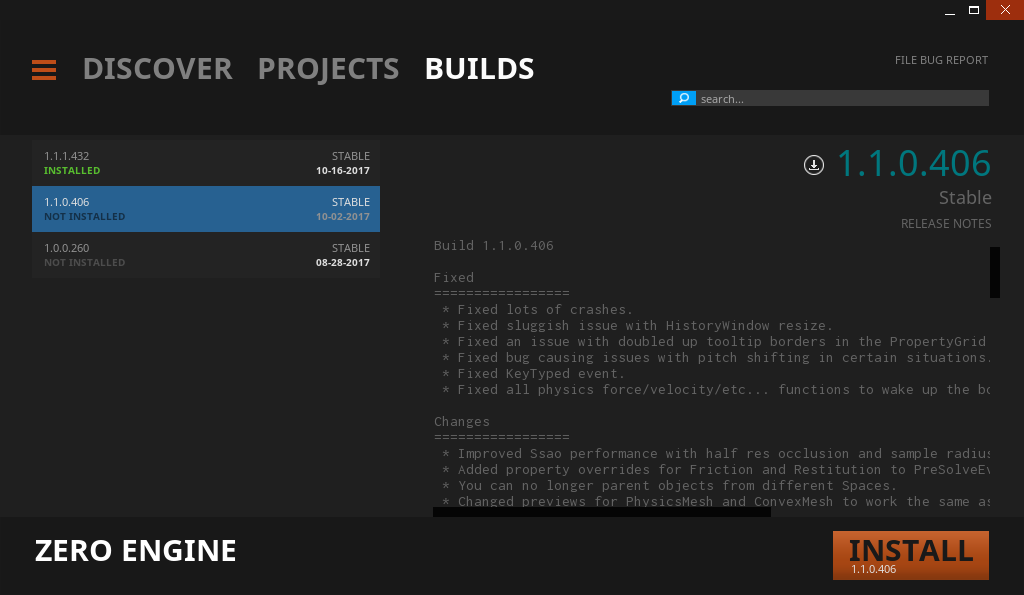Select build 1.0.0.260 row
Image resolution: width=1024 pixels, height=595 pixels.
(x=206, y=255)
